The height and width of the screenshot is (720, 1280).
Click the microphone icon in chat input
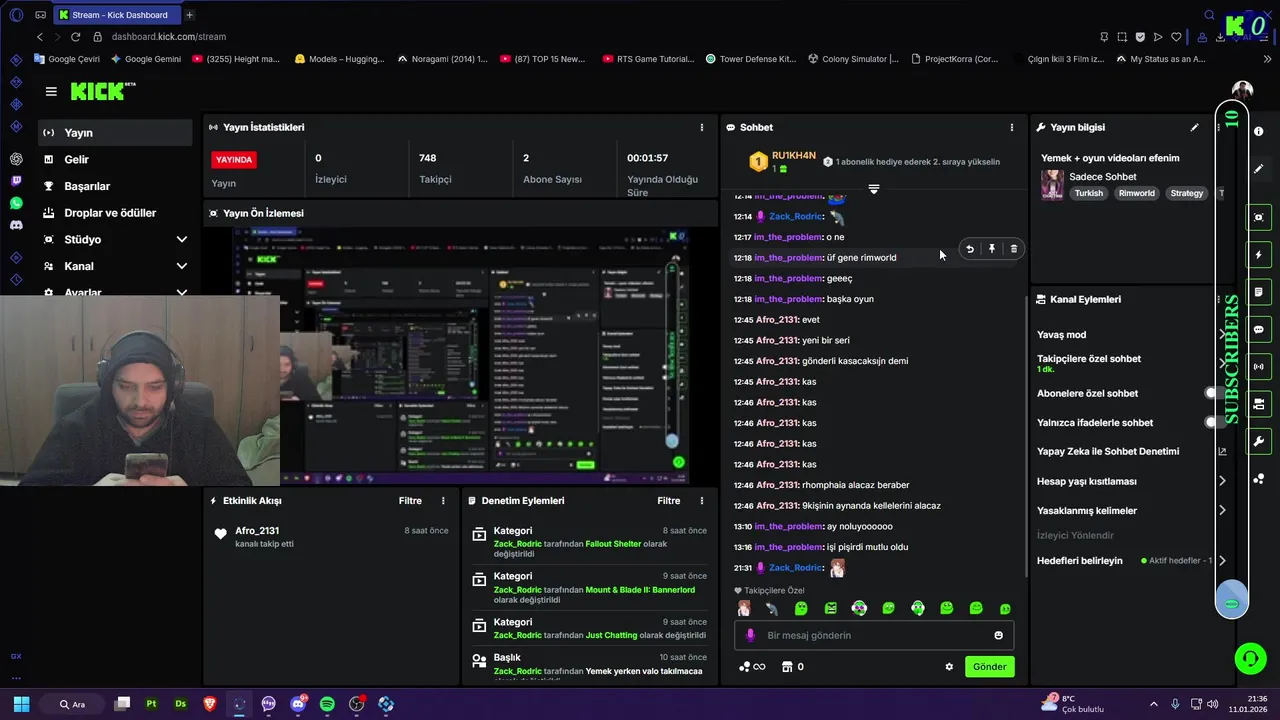(750, 635)
